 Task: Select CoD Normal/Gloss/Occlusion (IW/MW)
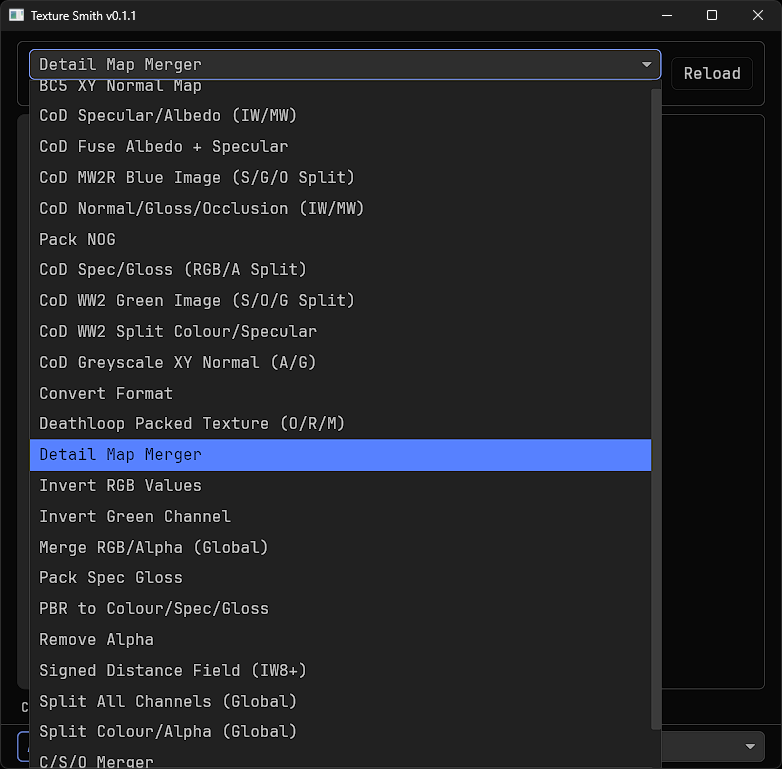point(340,208)
